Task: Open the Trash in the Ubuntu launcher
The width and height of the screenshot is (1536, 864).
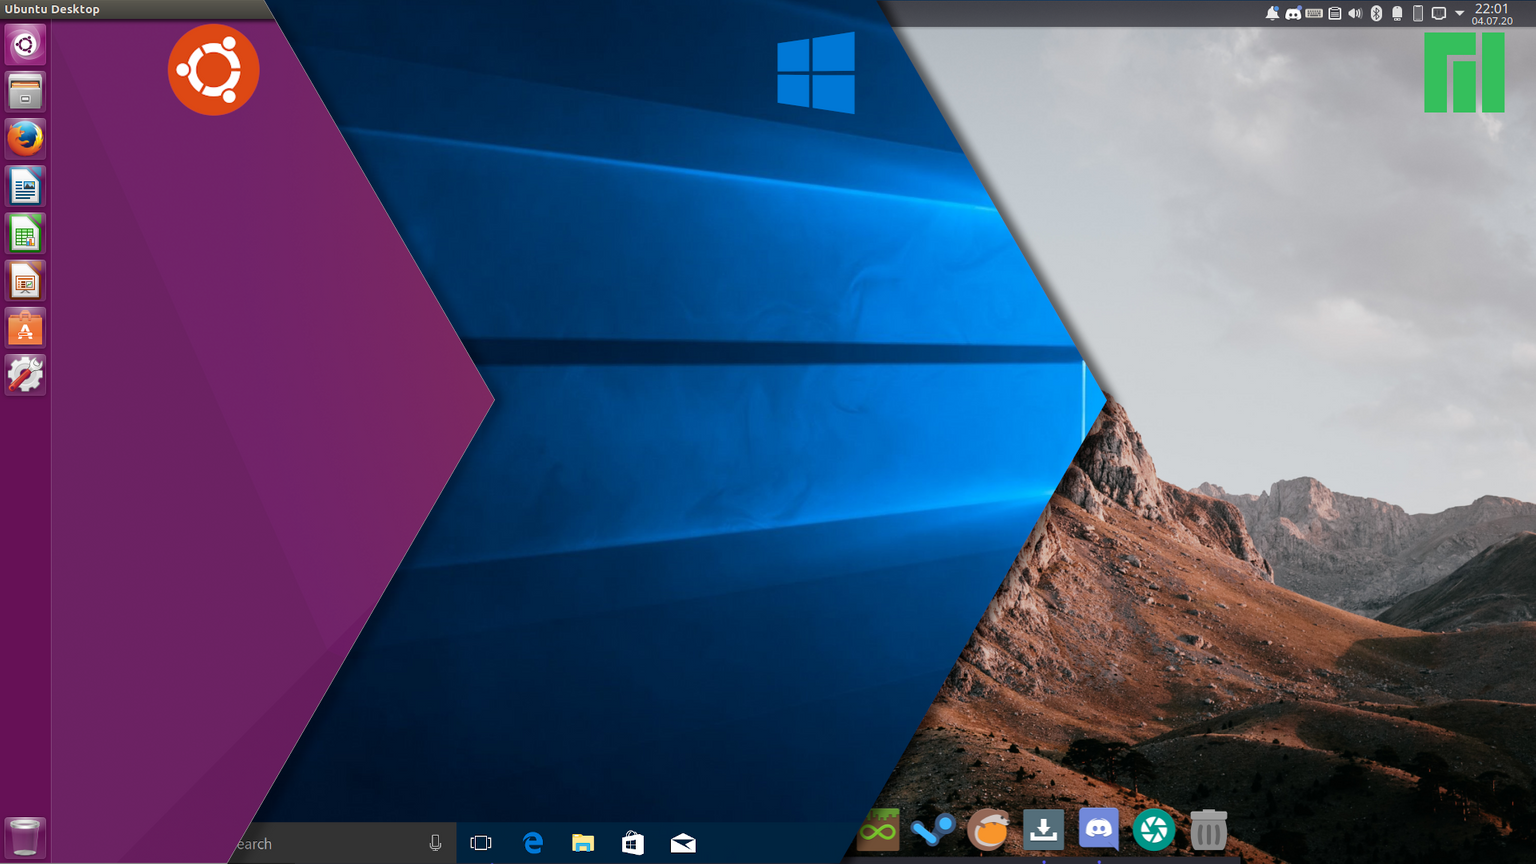Action: click(25, 838)
